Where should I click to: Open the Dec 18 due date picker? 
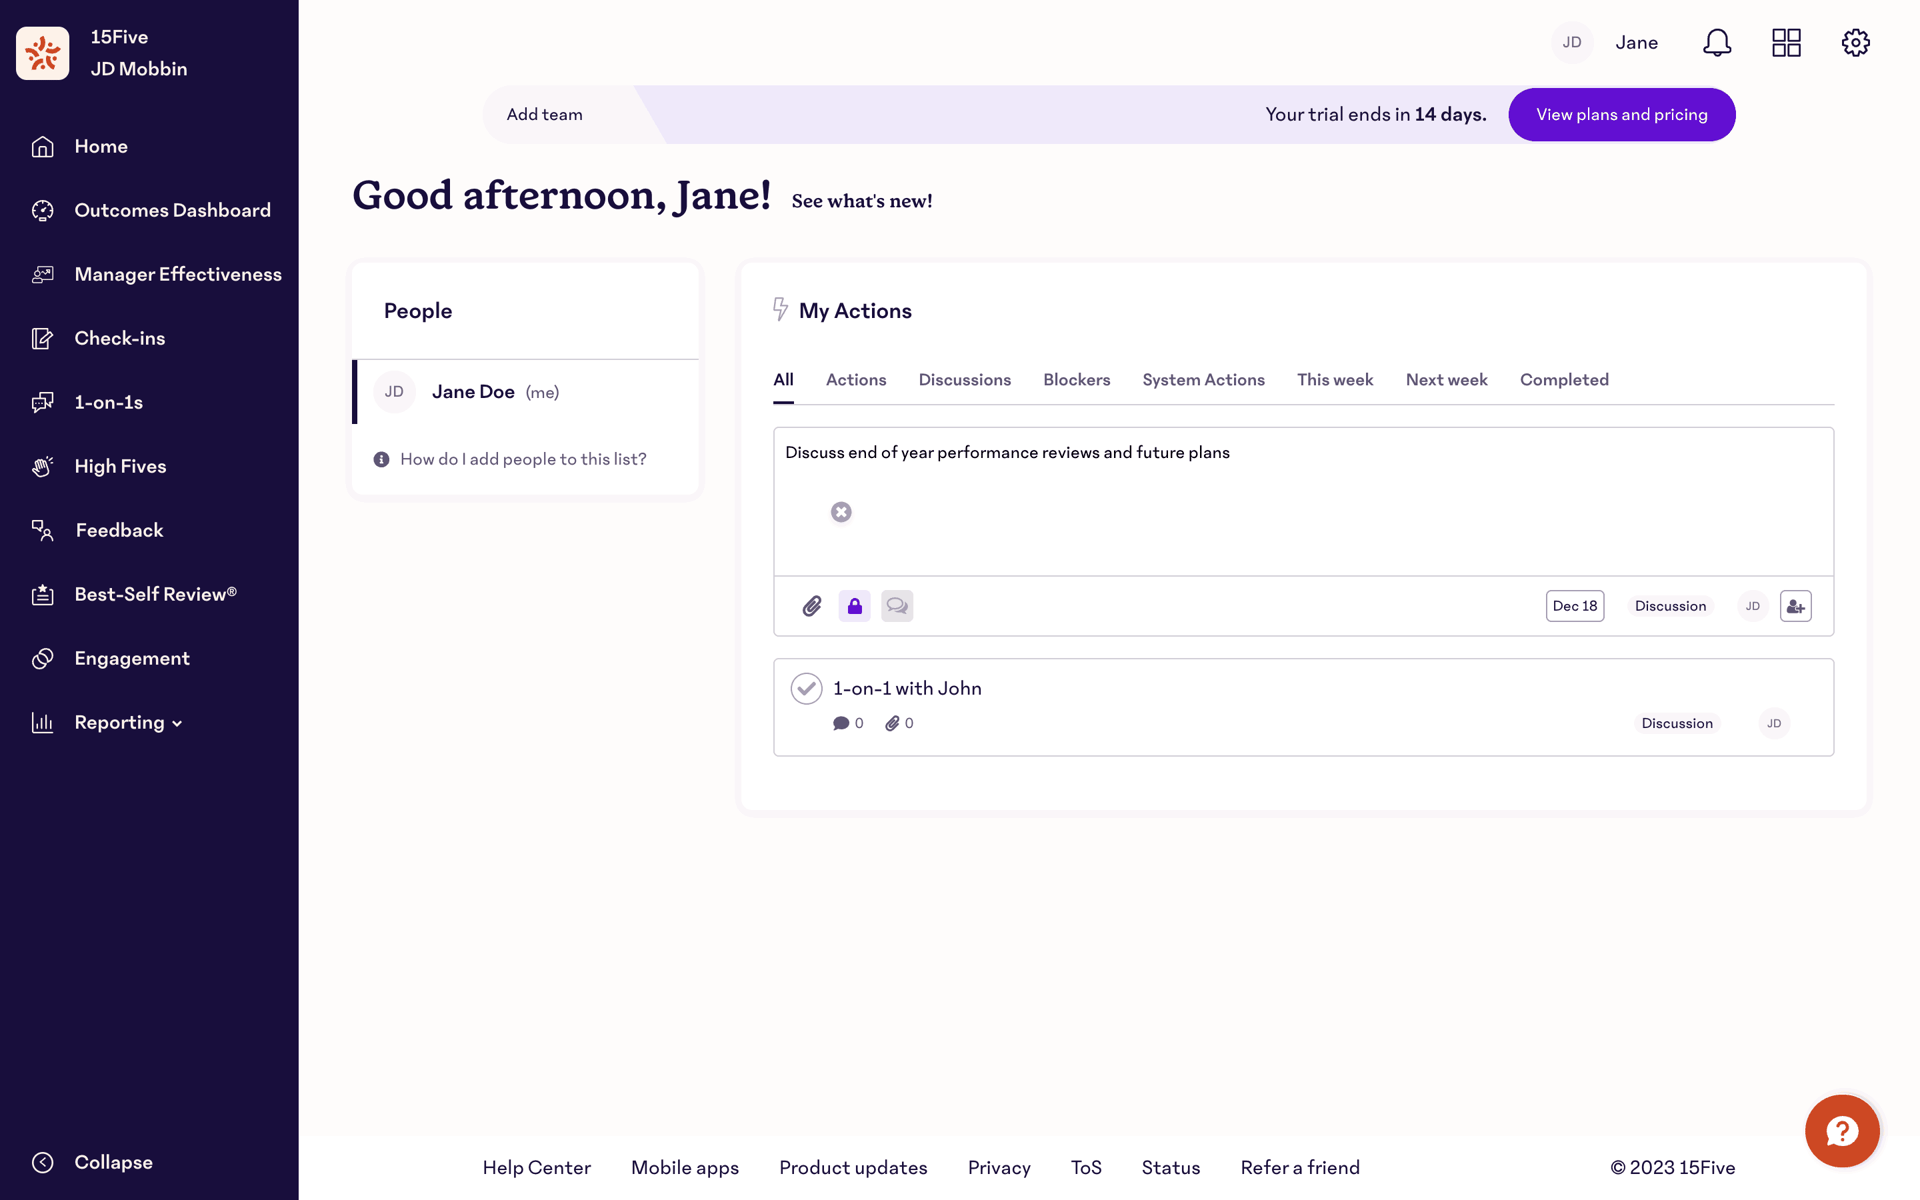1575,606
